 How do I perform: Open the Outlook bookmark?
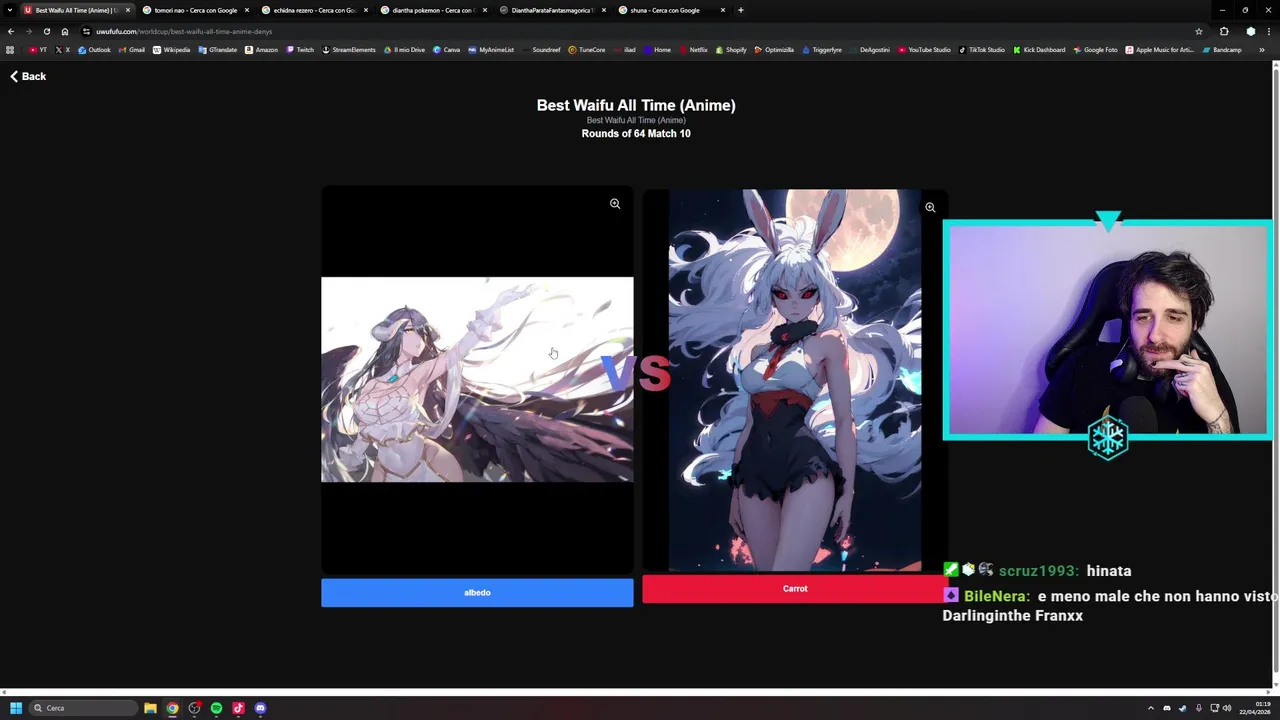(95, 50)
